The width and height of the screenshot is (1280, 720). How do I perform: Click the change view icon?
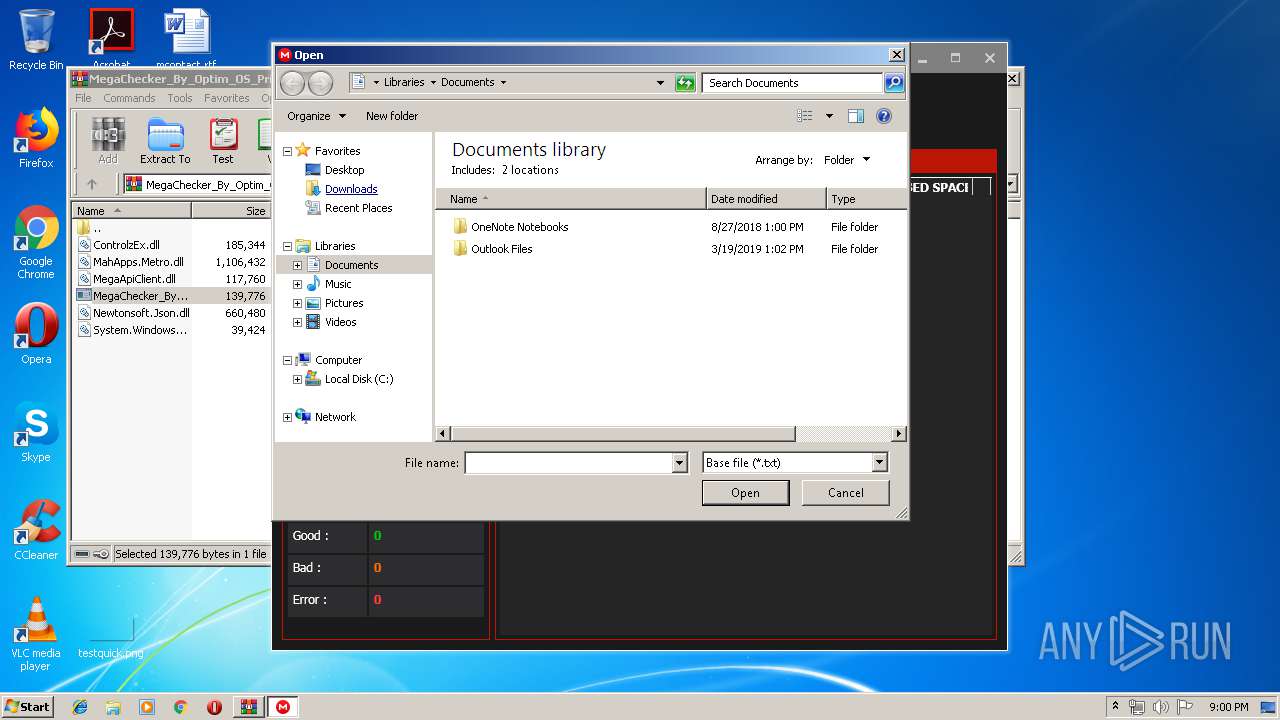tap(805, 116)
